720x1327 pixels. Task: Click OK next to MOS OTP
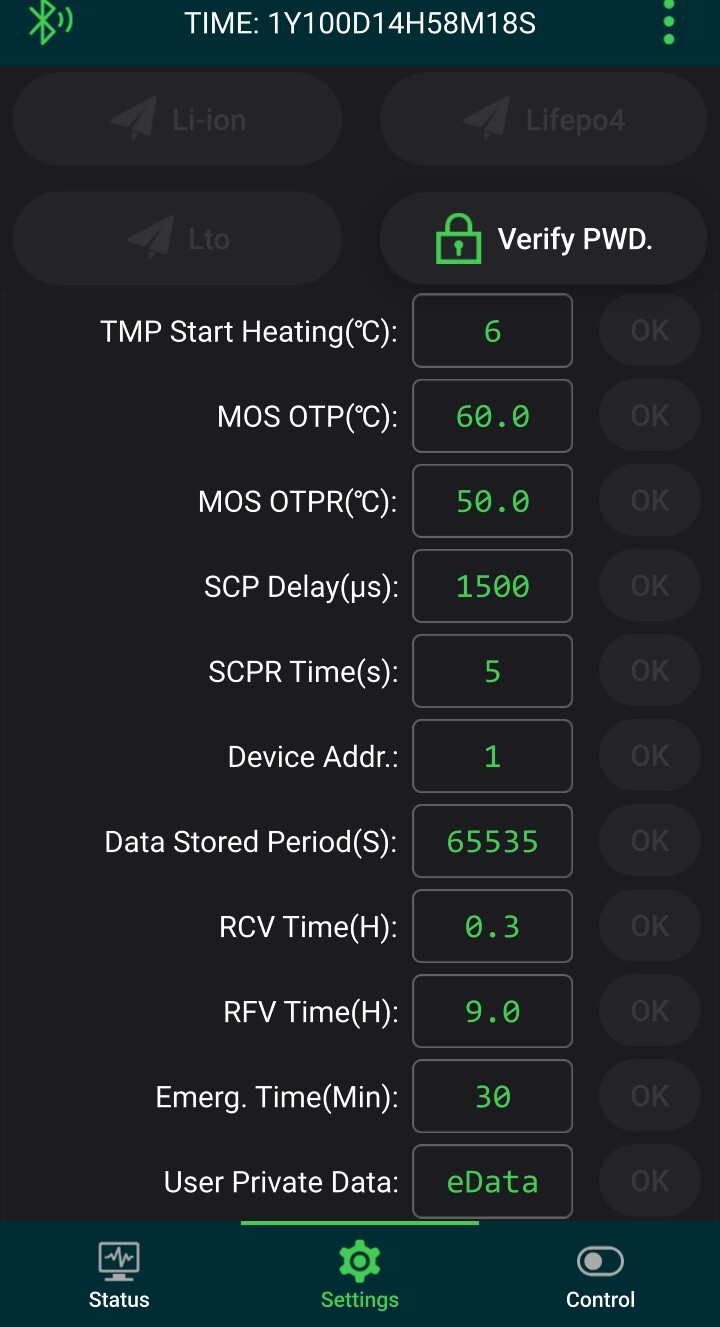pyautogui.click(x=650, y=415)
